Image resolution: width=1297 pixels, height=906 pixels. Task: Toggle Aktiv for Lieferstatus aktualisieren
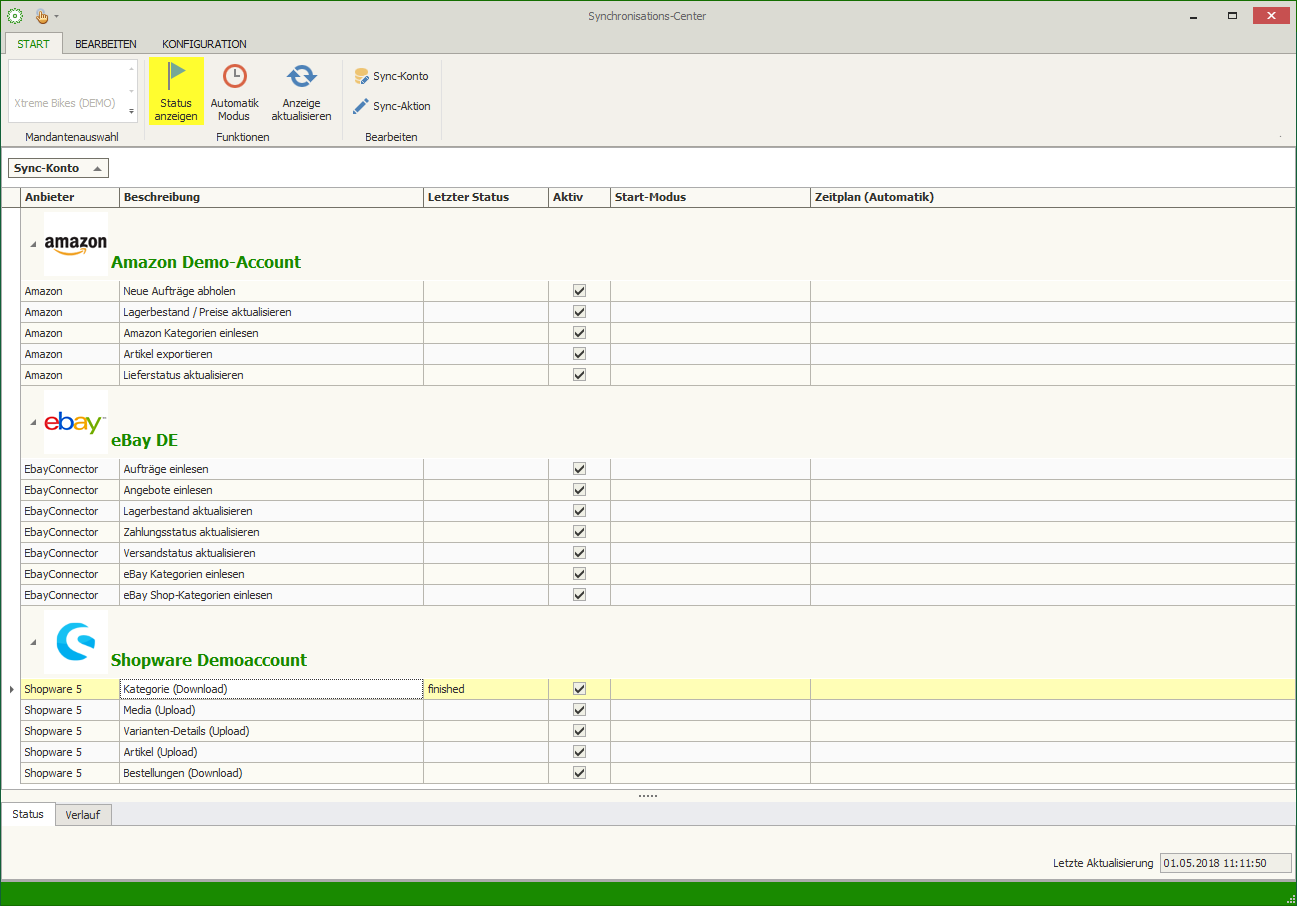pos(579,375)
